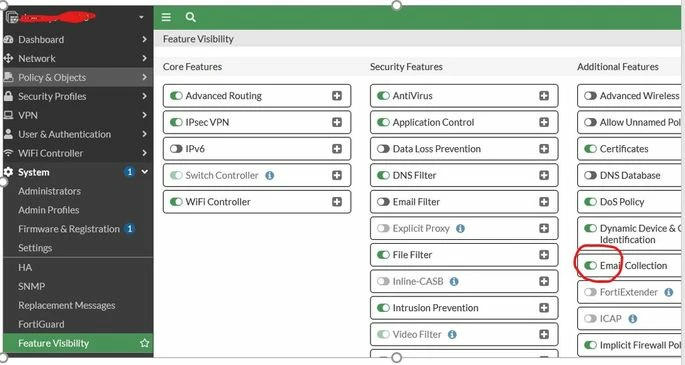Image resolution: width=685 pixels, height=365 pixels.
Task: Click plus icon on Inline-CASB
Action: pos(544,282)
